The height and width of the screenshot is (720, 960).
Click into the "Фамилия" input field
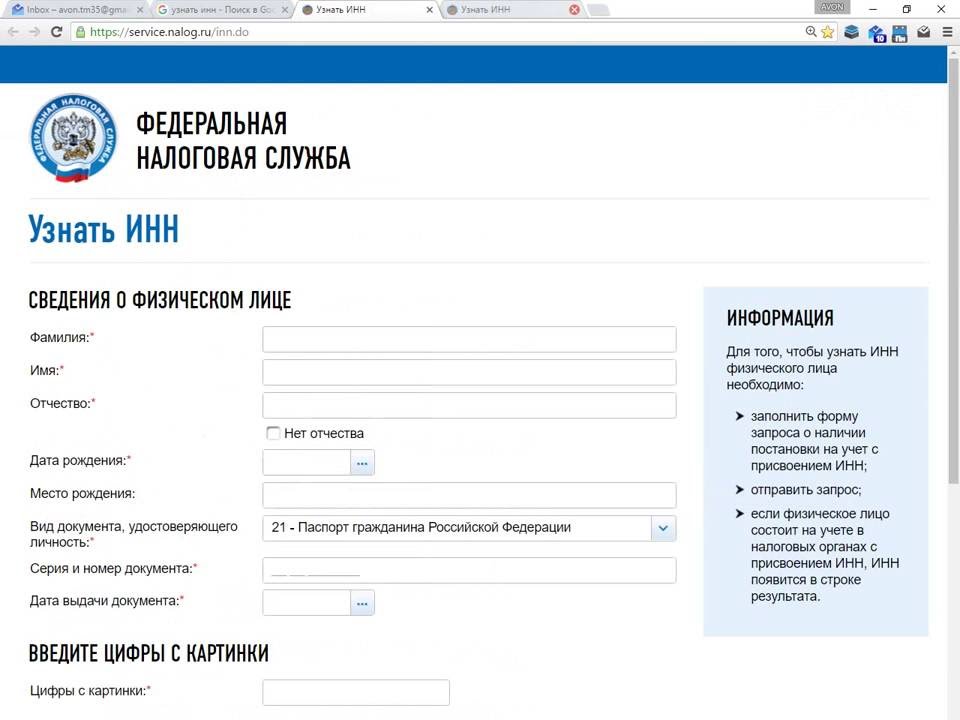469,339
